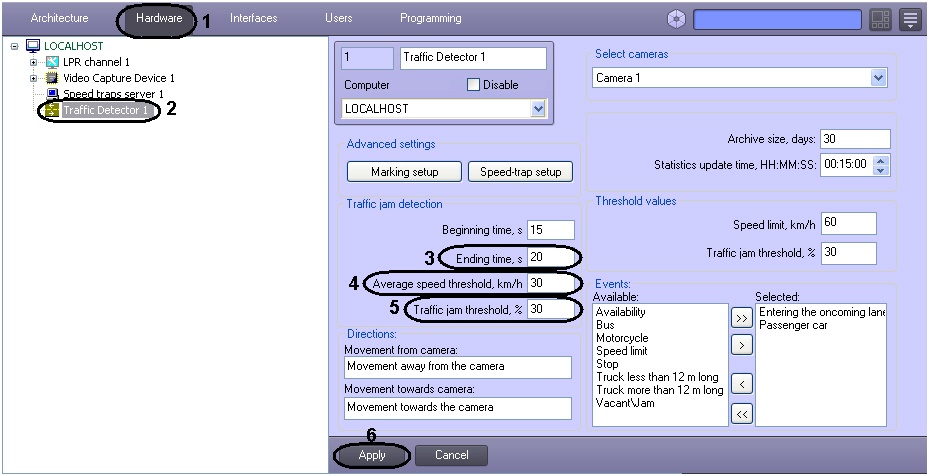
Task: Remove selected event with < button
Action: tap(741, 385)
